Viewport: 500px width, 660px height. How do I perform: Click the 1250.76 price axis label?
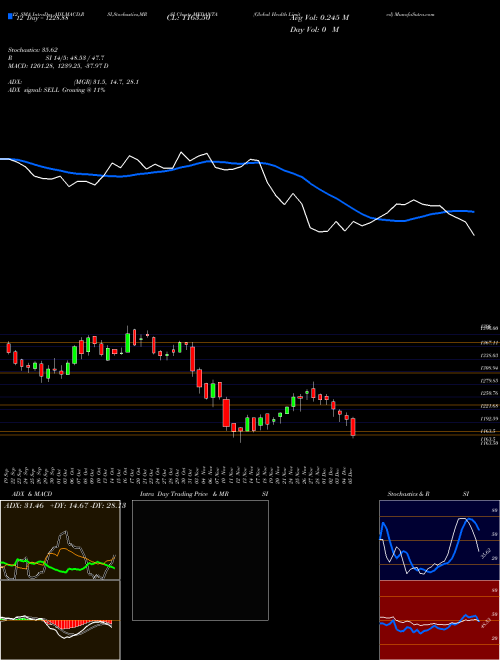489,393
